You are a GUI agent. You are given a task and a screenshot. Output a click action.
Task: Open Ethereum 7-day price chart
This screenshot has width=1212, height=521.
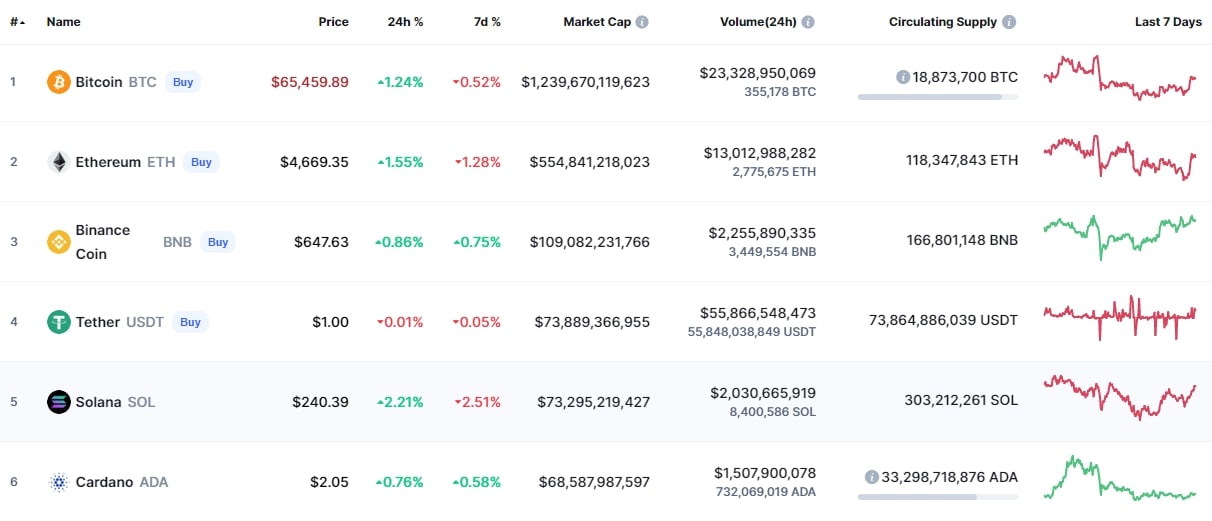point(1120,158)
